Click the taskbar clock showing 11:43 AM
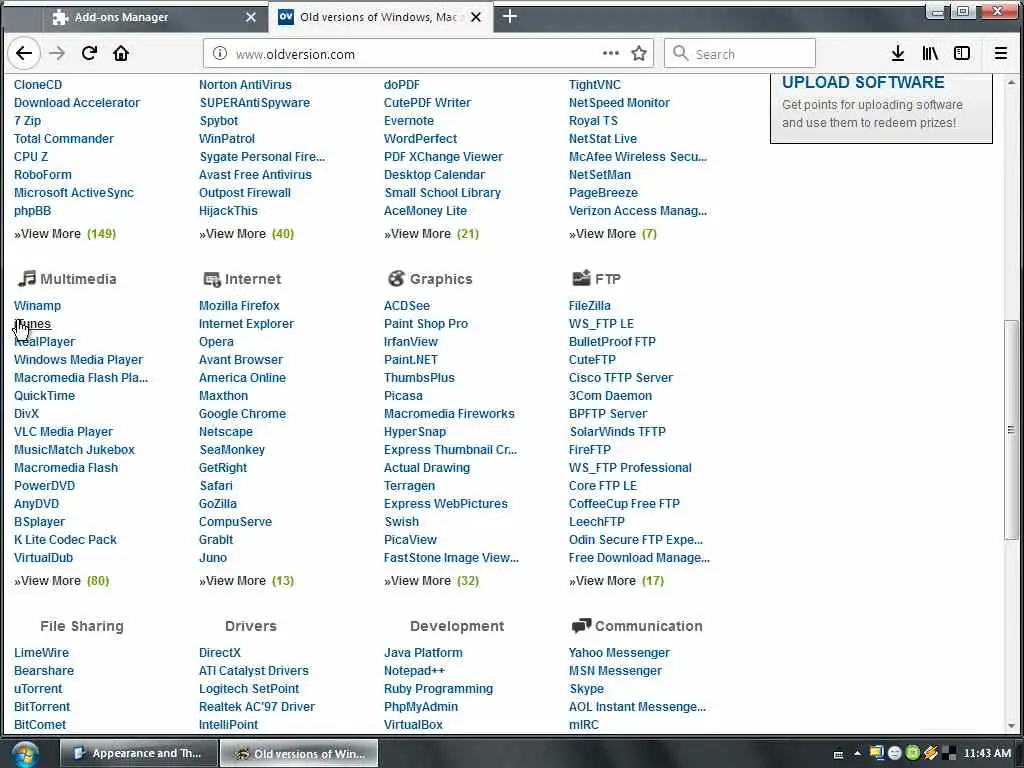Viewport: 1024px width, 768px height. pos(987,754)
